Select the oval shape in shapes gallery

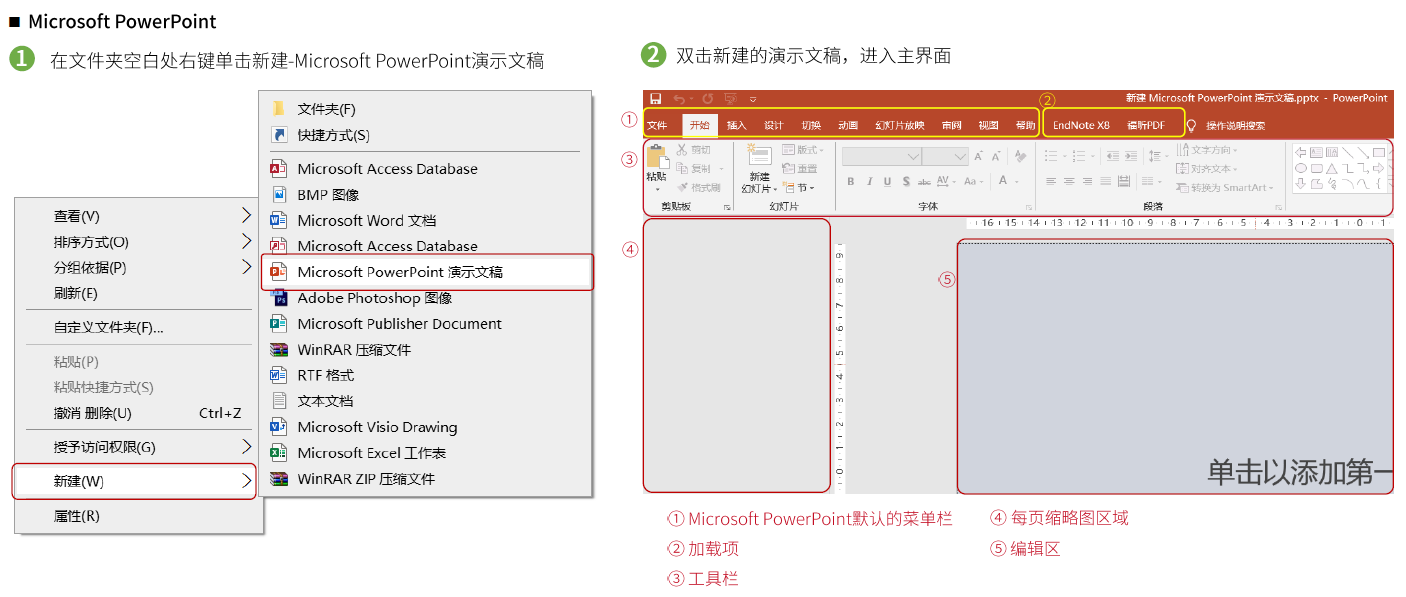(1301, 168)
